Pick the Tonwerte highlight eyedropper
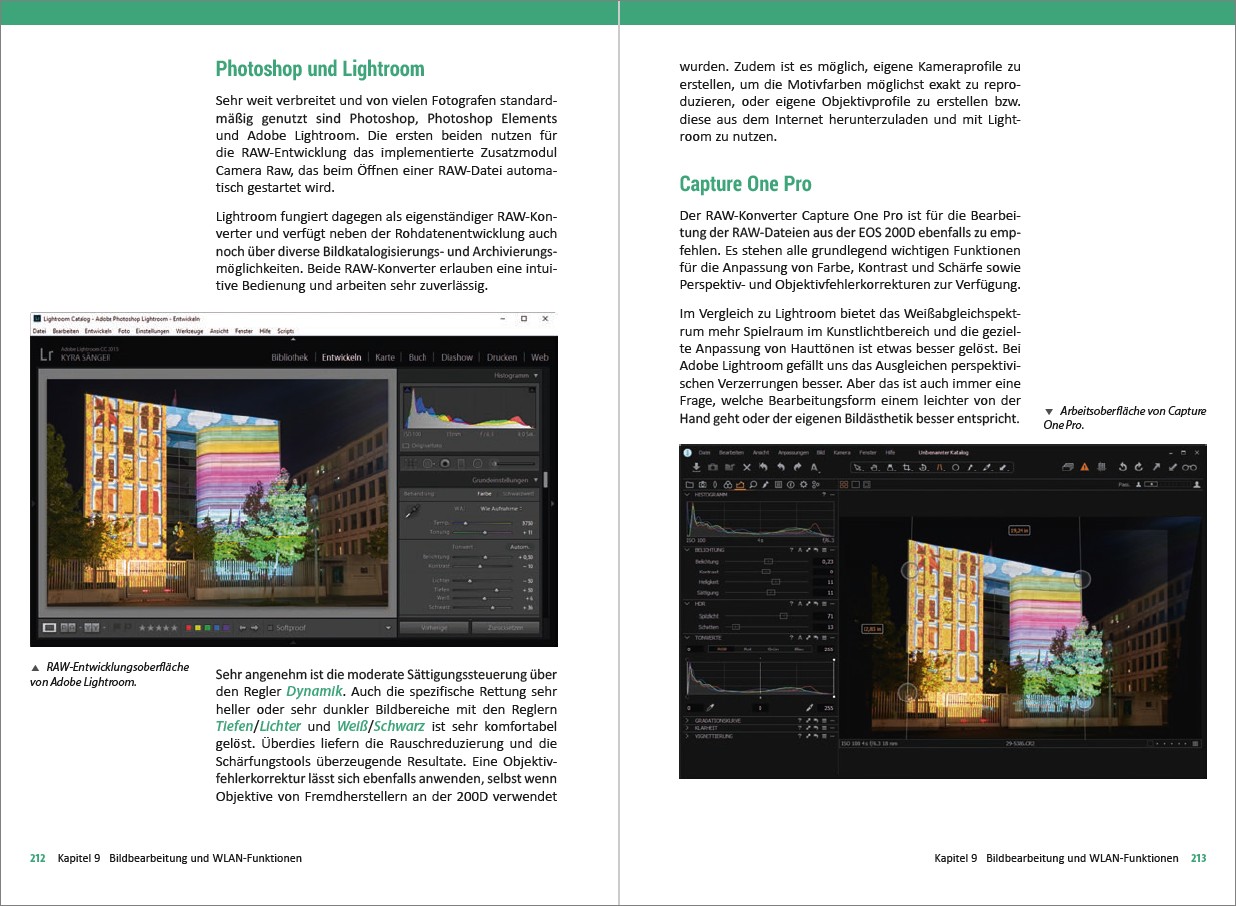1236x906 pixels. pyautogui.click(x=810, y=708)
